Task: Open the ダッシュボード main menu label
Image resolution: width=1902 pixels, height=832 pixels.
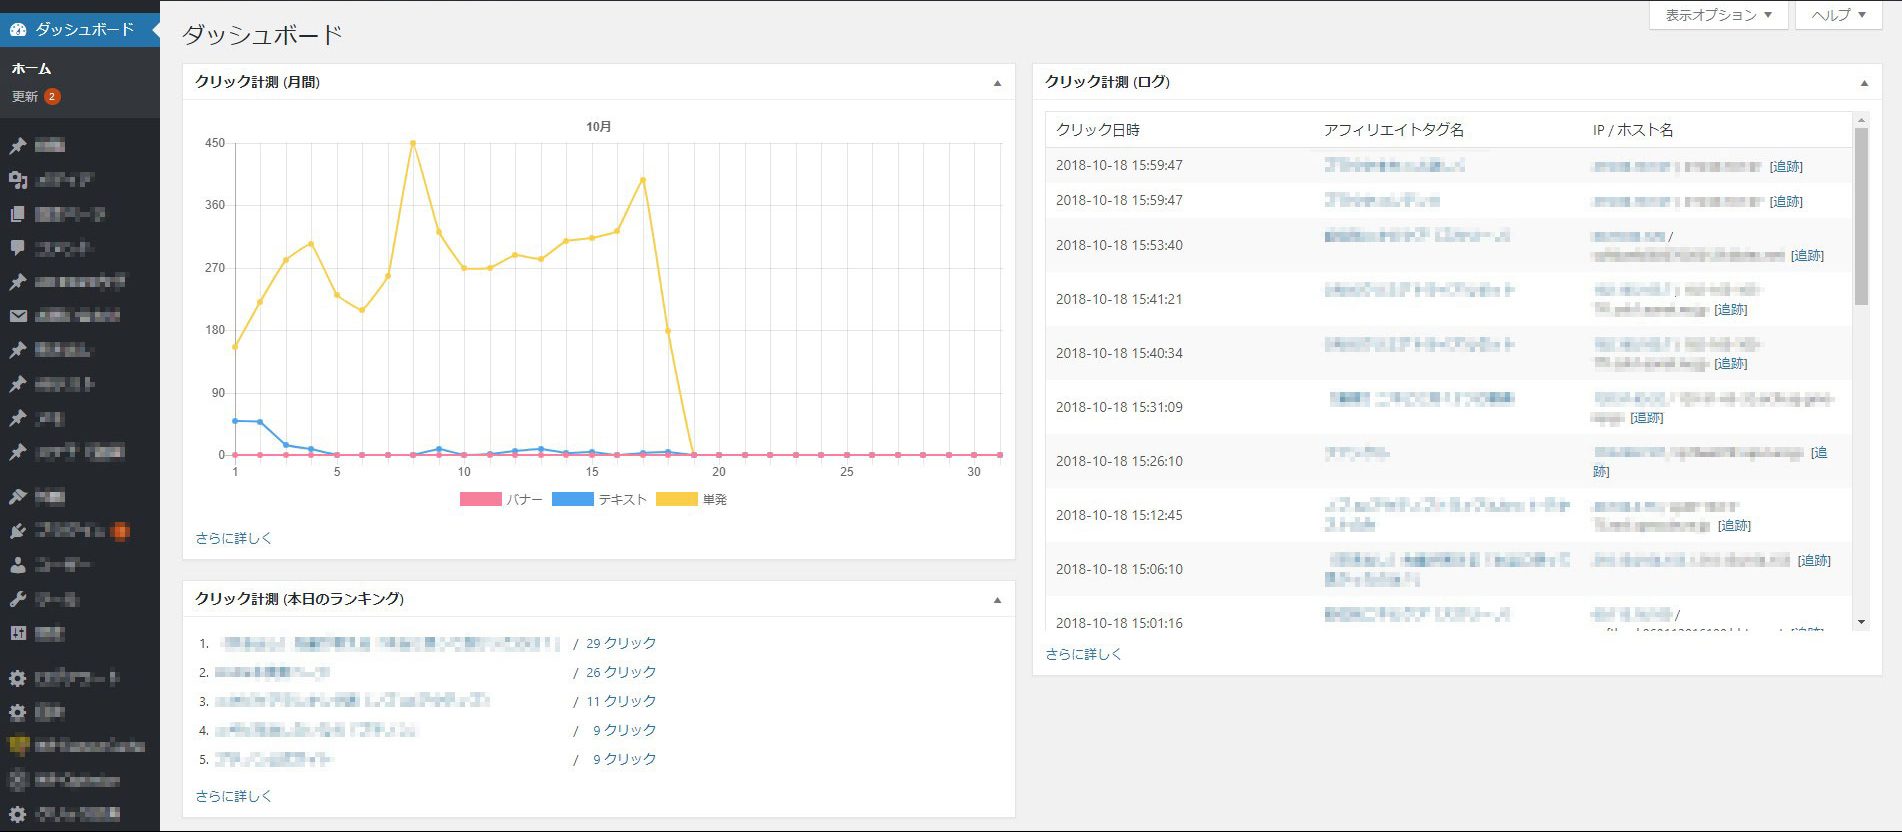Action: coord(85,30)
